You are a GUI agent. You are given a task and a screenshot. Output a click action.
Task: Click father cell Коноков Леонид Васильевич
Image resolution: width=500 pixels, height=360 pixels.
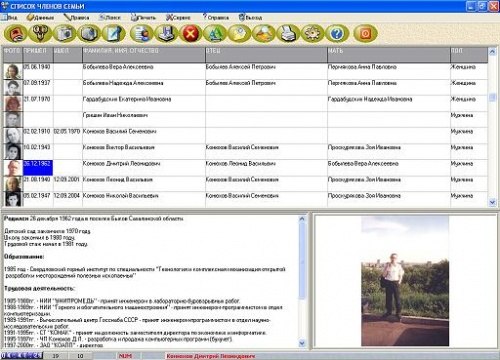coord(266,168)
